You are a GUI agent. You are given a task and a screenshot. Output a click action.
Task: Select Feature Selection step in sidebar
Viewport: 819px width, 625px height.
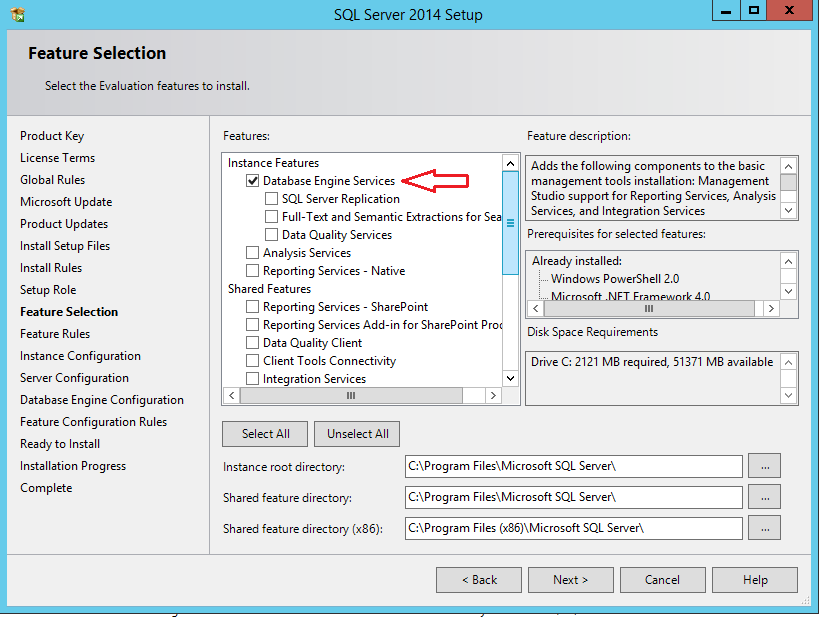(x=69, y=312)
